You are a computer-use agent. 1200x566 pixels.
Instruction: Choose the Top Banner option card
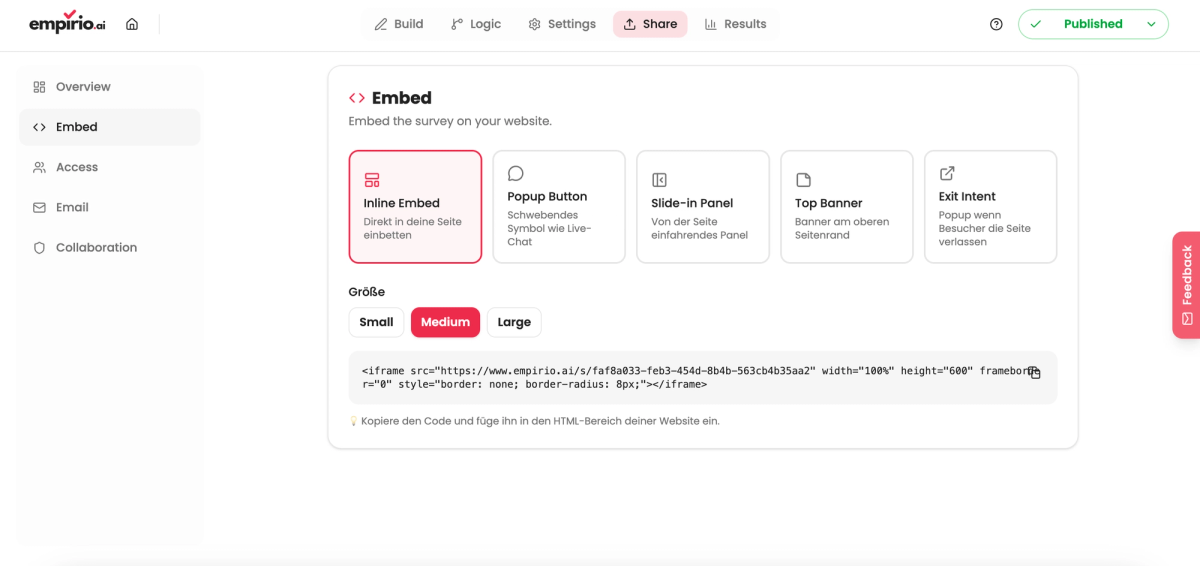click(847, 207)
